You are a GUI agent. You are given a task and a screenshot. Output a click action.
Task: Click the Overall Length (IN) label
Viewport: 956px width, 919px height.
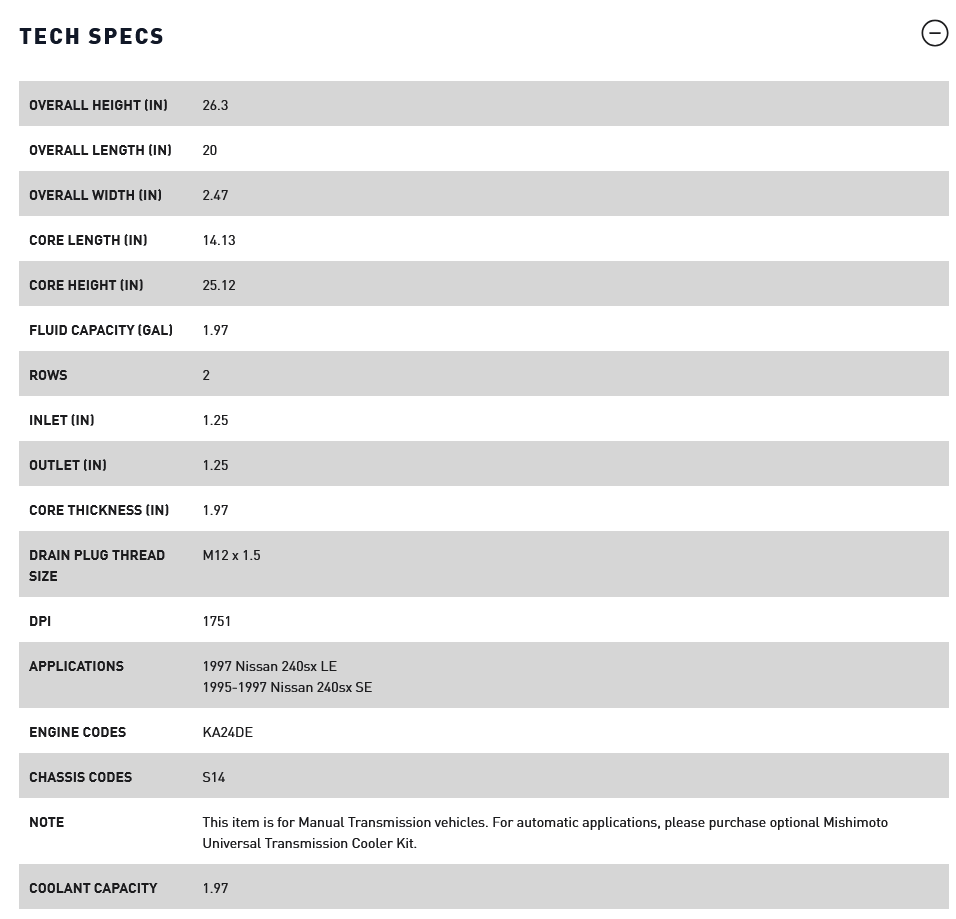coord(100,150)
